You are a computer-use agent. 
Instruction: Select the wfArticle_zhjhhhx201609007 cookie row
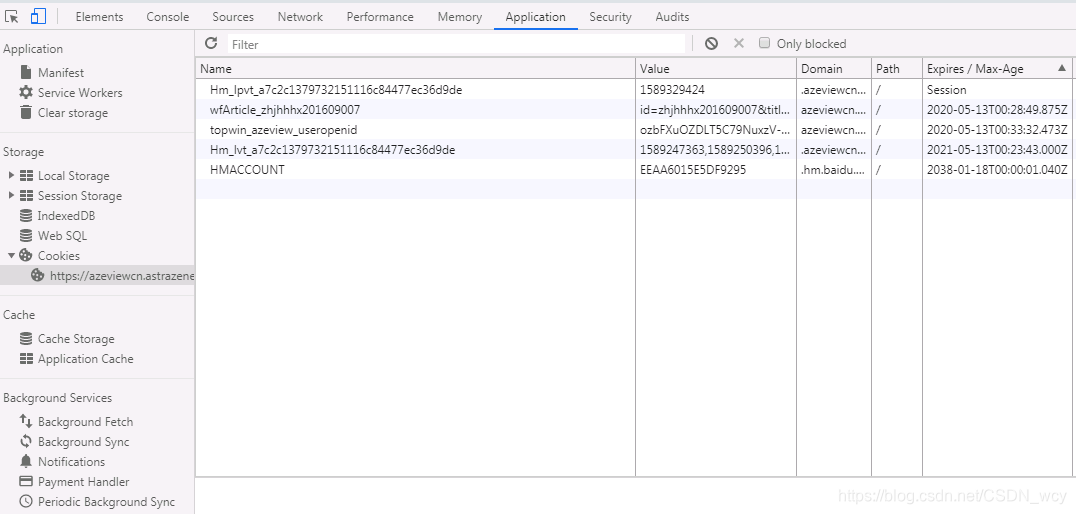coord(635,109)
